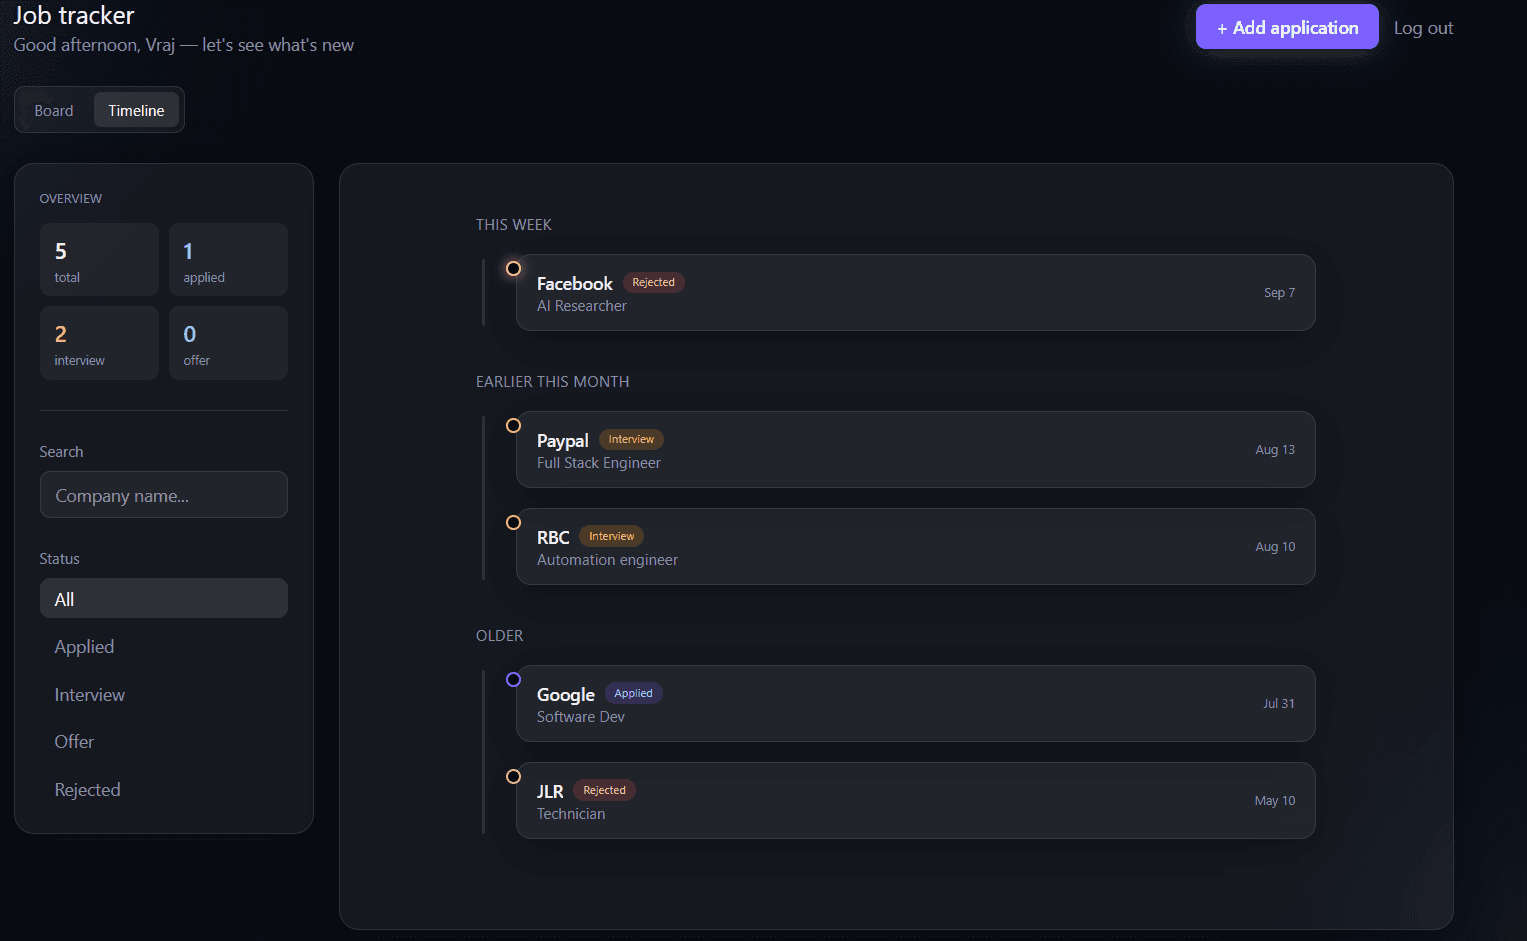Click the THIS WEEK section heading
Screen dimensions: 1527x941
click(514, 224)
